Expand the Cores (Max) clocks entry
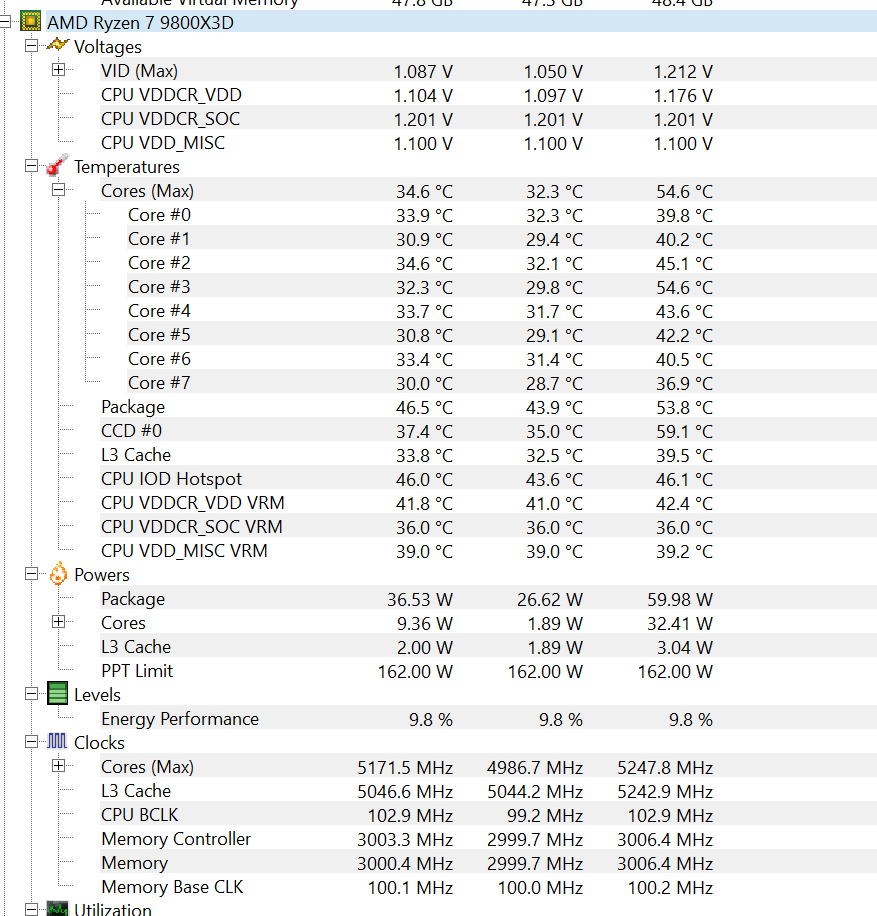This screenshot has height=916, width=877. point(58,766)
